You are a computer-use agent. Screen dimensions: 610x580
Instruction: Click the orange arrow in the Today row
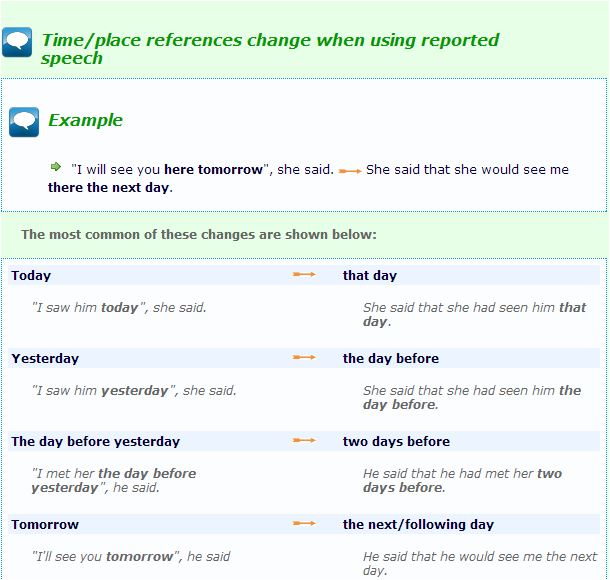click(304, 275)
